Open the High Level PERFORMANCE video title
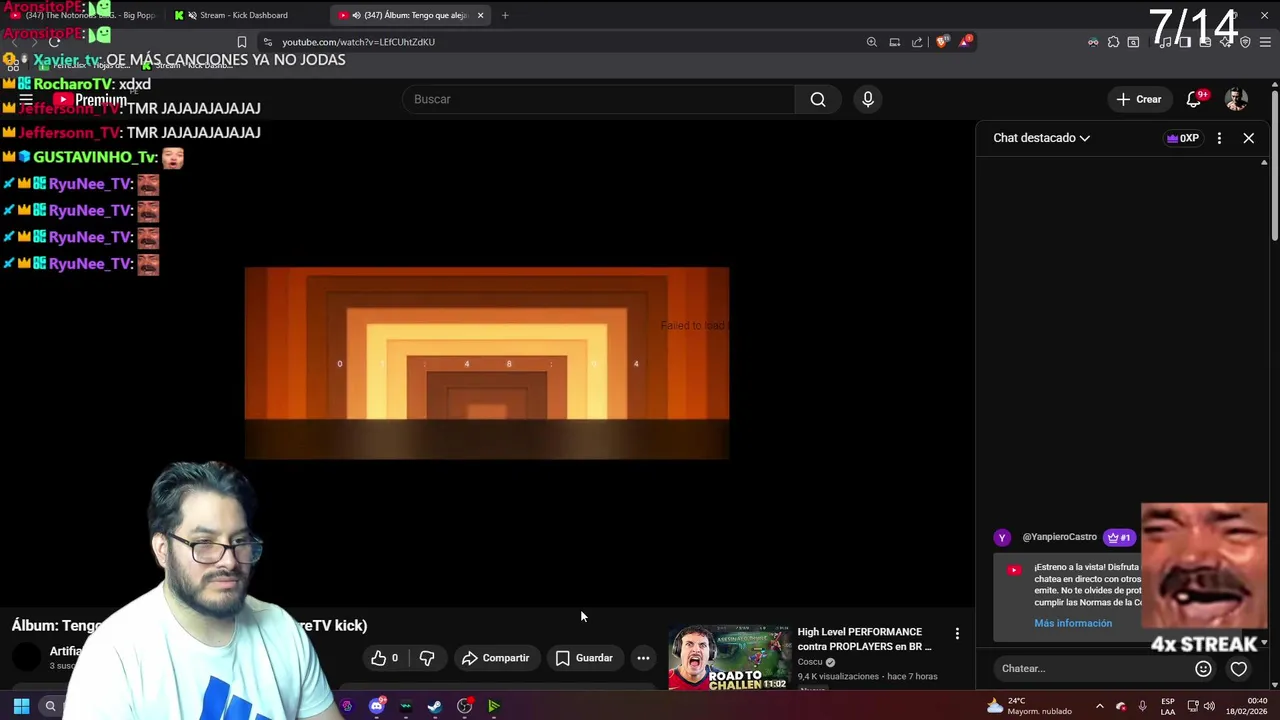1280x720 pixels. pyautogui.click(x=864, y=639)
